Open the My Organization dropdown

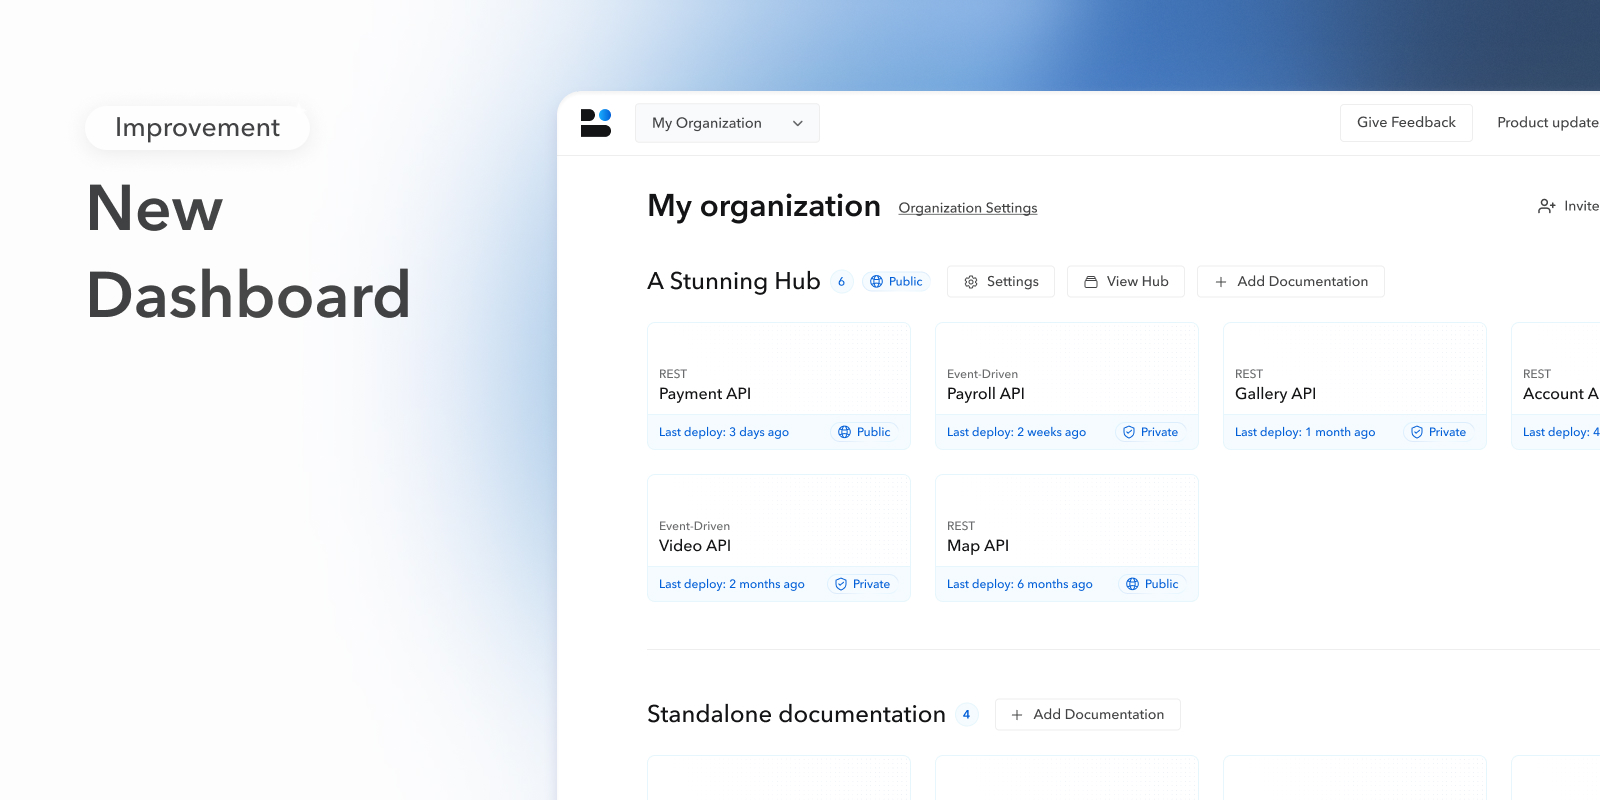pyautogui.click(x=727, y=123)
